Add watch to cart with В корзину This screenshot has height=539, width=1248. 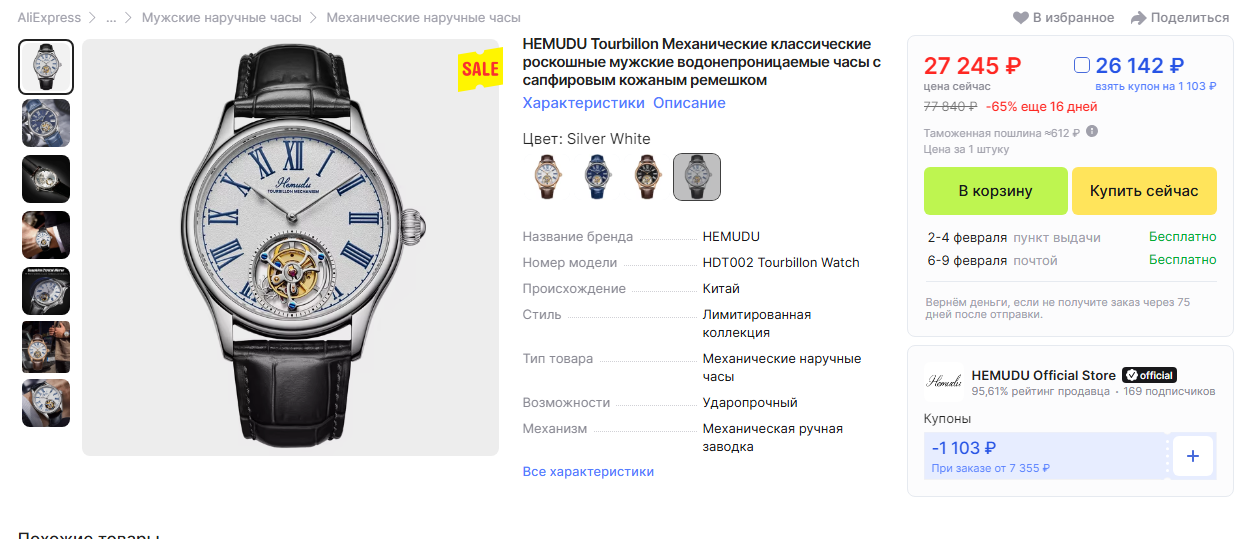pyautogui.click(x=995, y=191)
